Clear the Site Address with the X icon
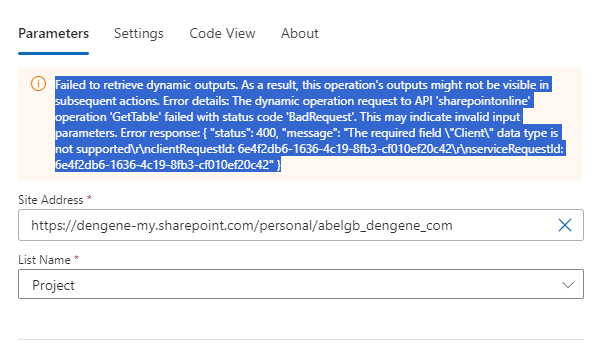This screenshot has height=364, width=609. (x=565, y=225)
